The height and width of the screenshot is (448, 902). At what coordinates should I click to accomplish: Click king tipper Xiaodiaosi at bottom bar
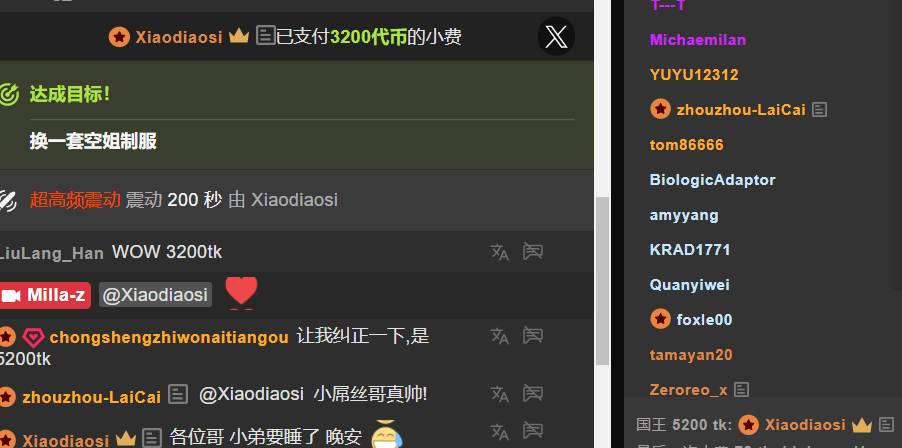804,425
